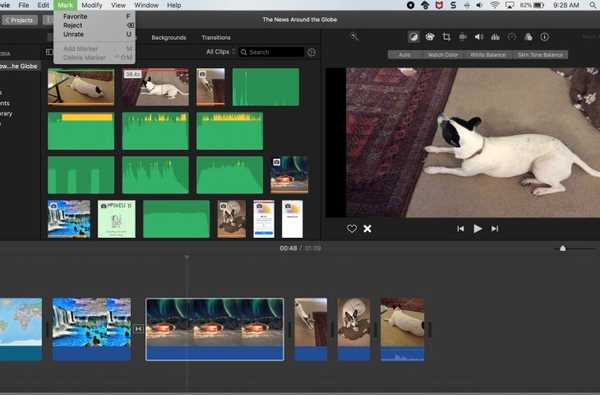Toggle the library list sidebar icon
This screenshot has height=395, width=600.
click(x=49, y=52)
